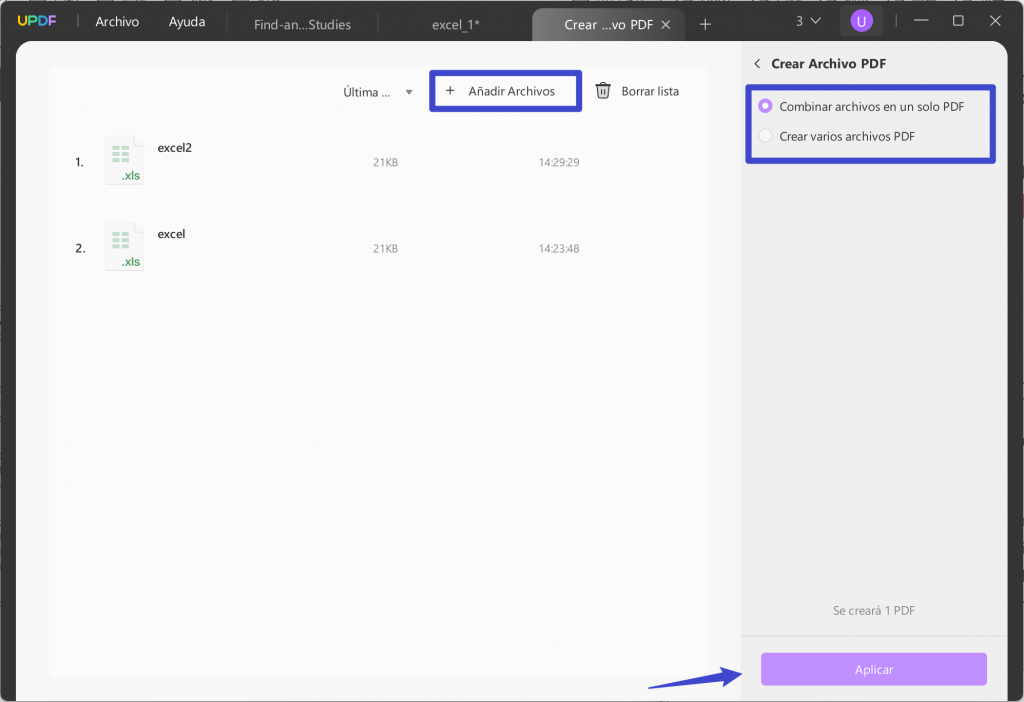Image resolution: width=1024 pixels, height=702 pixels.
Task: Clear the list with Borrar lista
Action: 650,90
